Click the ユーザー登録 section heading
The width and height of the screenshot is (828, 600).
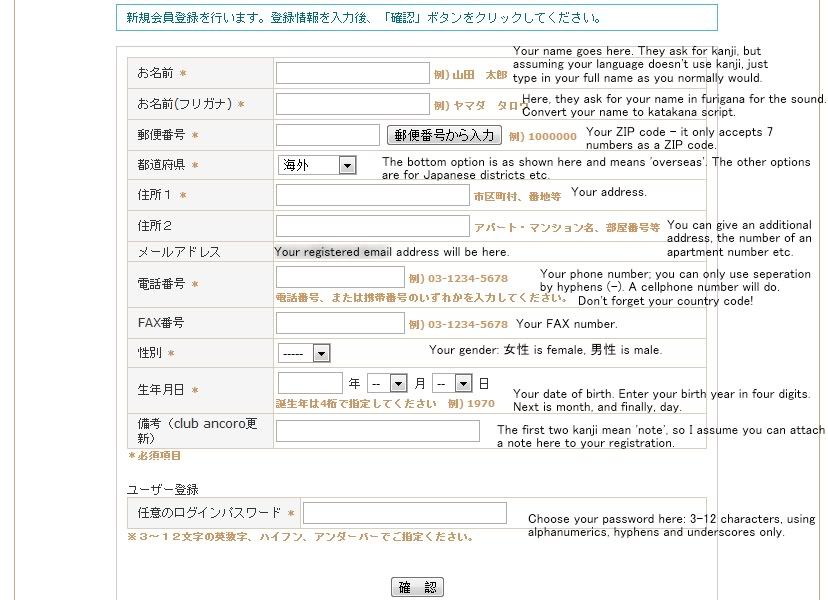[162, 489]
